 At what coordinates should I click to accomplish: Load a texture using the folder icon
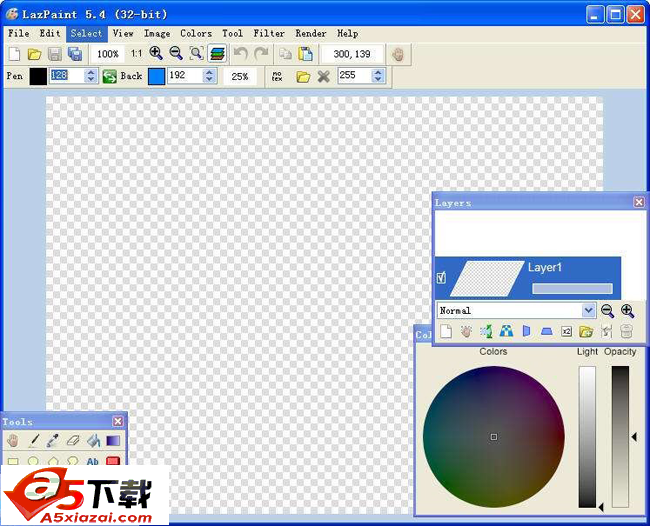pos(303,76)
